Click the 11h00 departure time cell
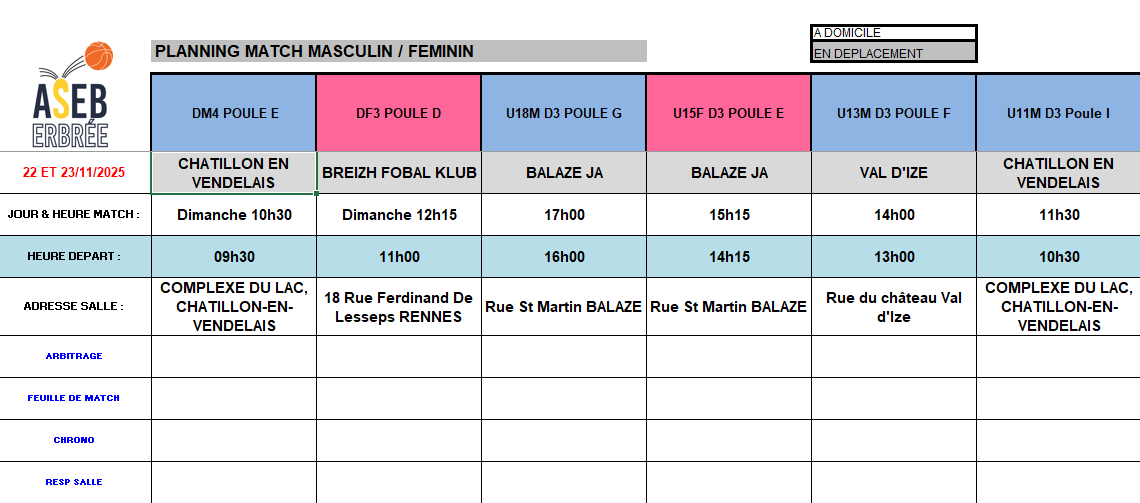 [399, 257]
